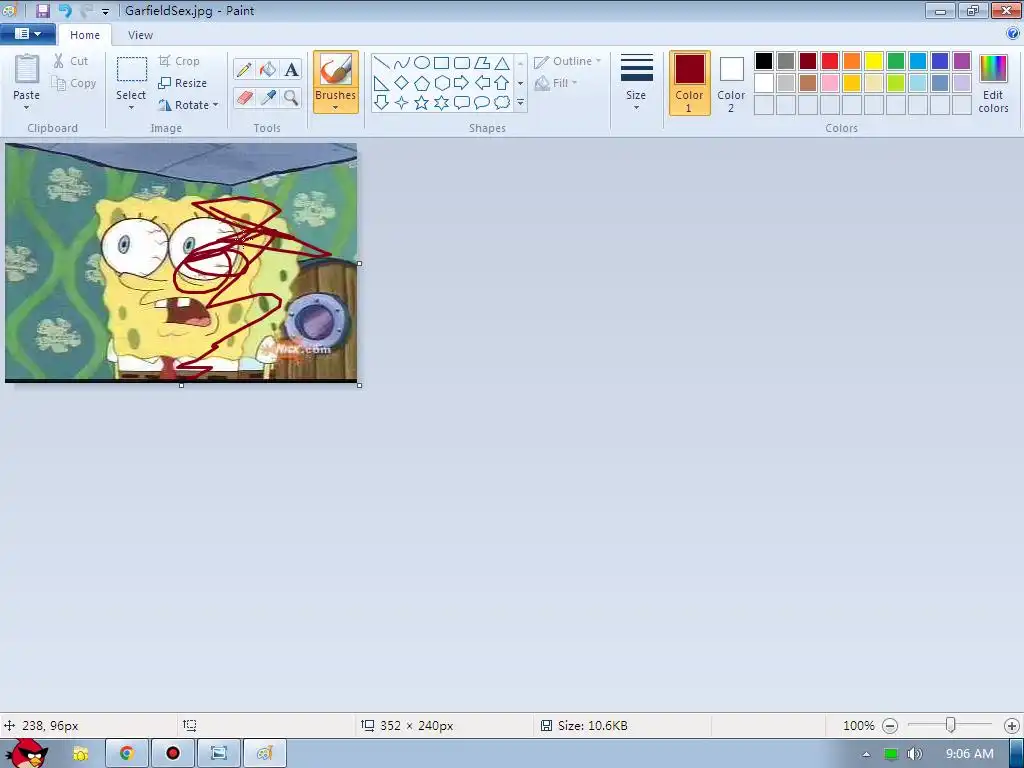Choose the Down arrow shape
The width and height of the screenshot is (1024, 768).
click(x=382, y=103)
